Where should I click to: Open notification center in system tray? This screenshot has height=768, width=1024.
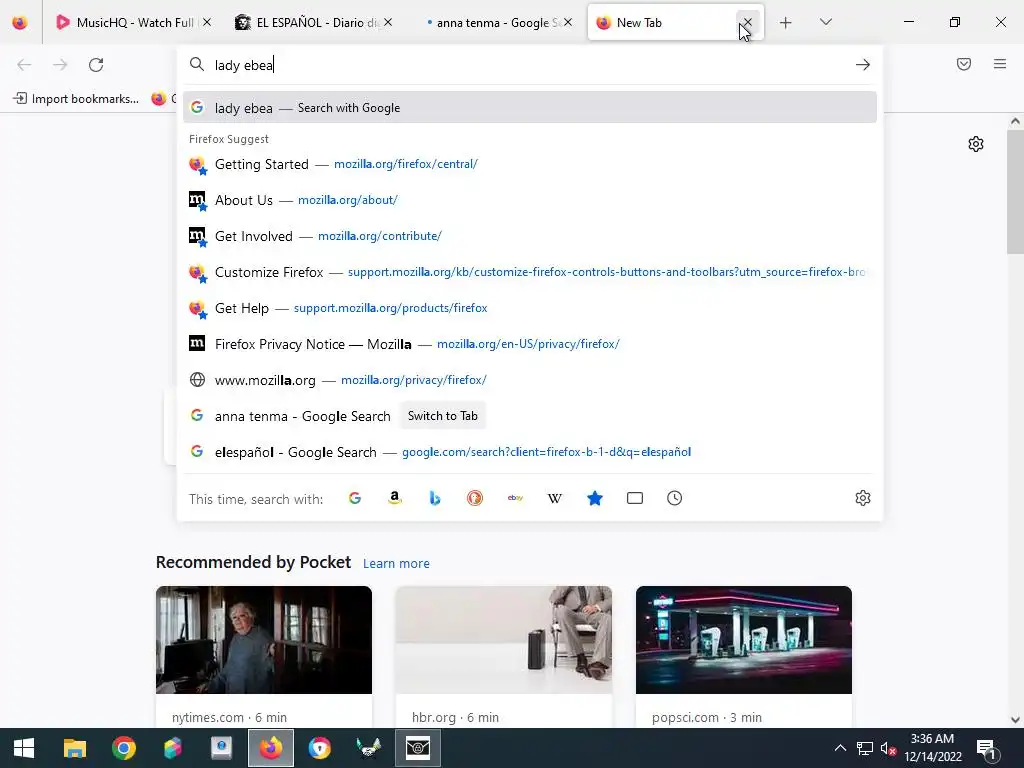click(x=985, y=748)
